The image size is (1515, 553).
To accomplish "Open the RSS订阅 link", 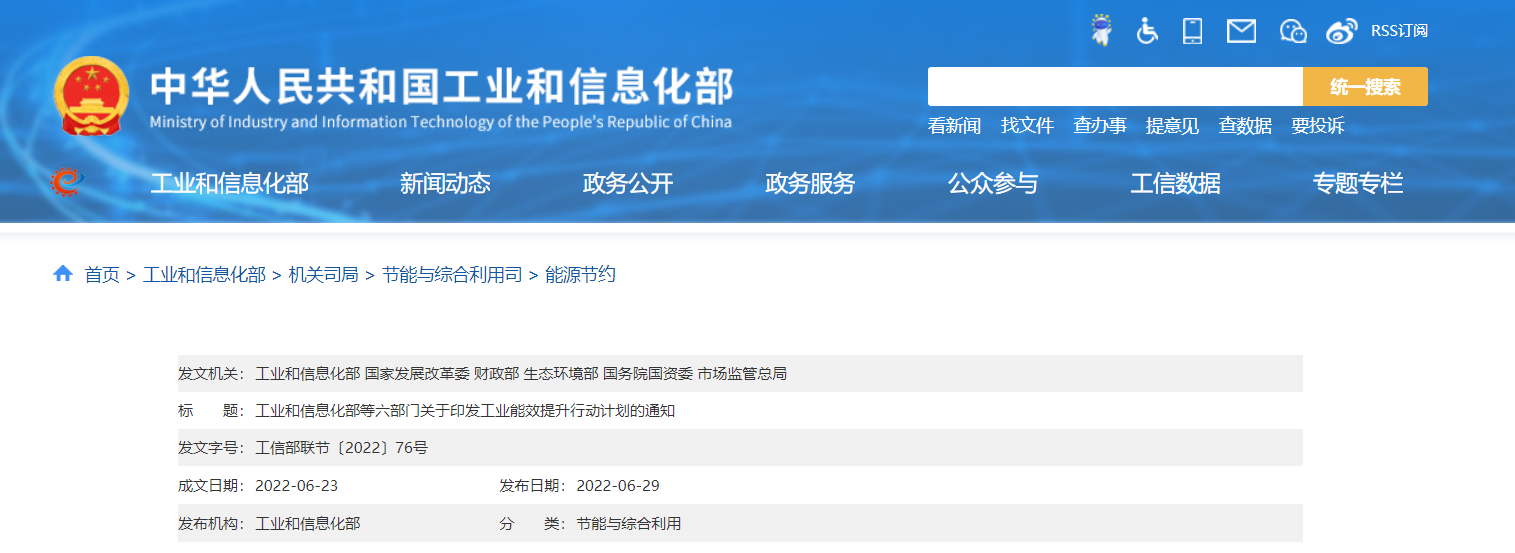I will point(1398,31).
